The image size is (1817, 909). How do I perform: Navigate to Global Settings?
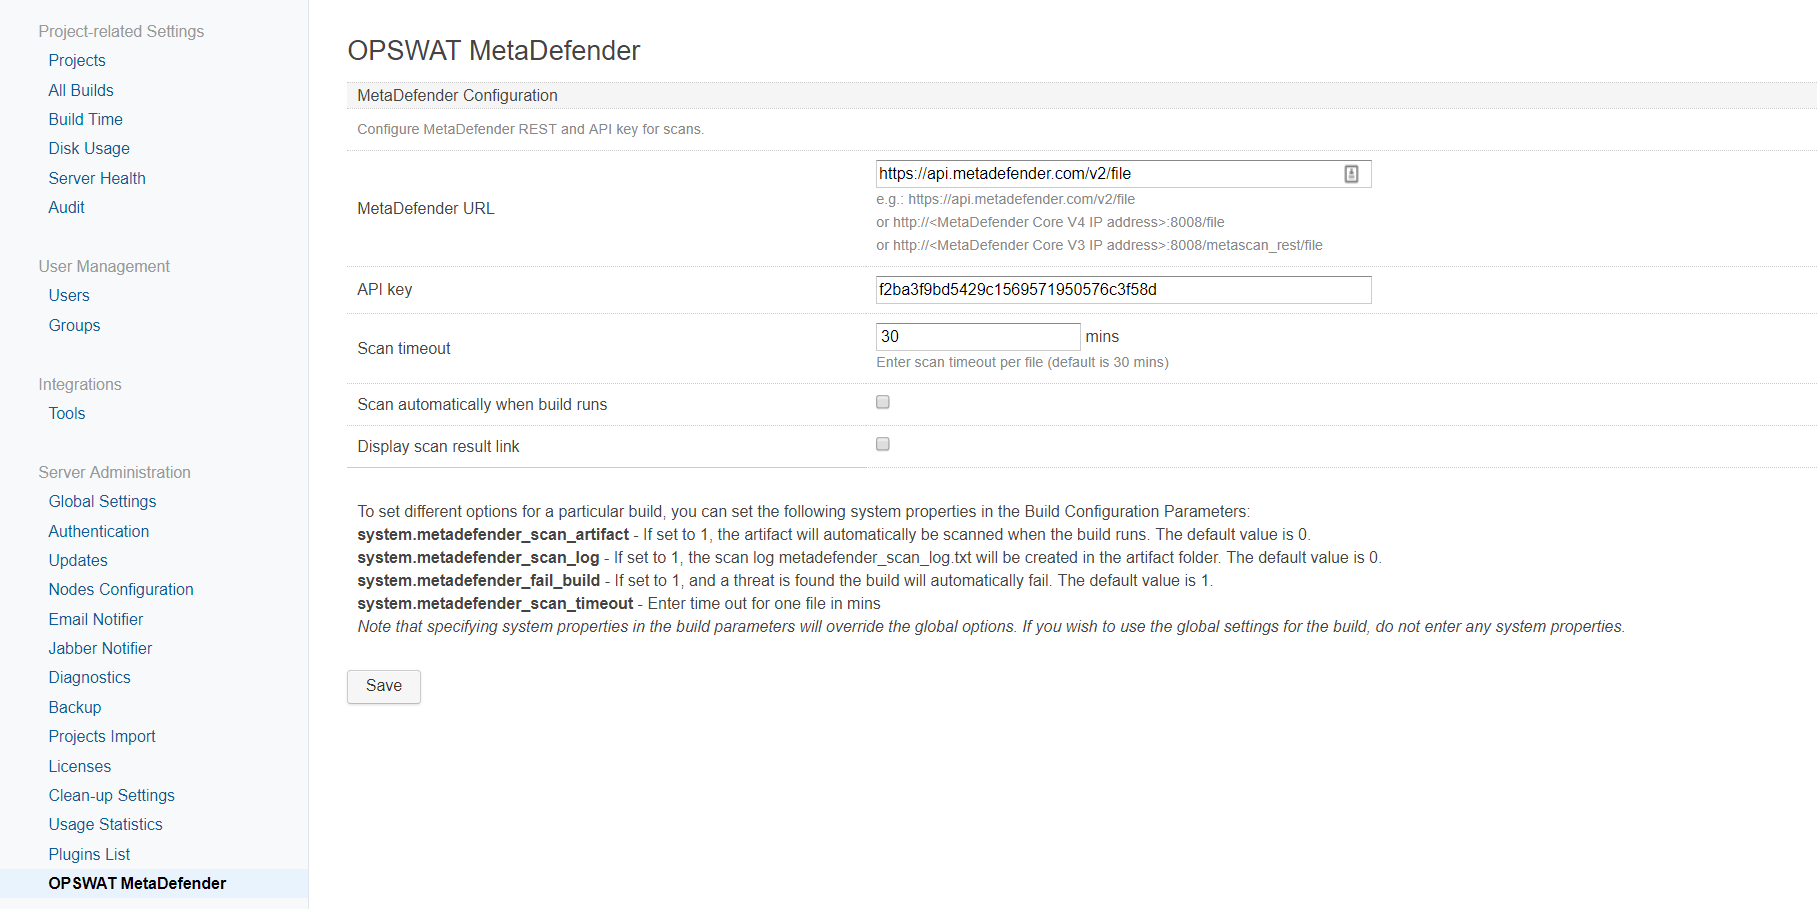click(101, 501)
